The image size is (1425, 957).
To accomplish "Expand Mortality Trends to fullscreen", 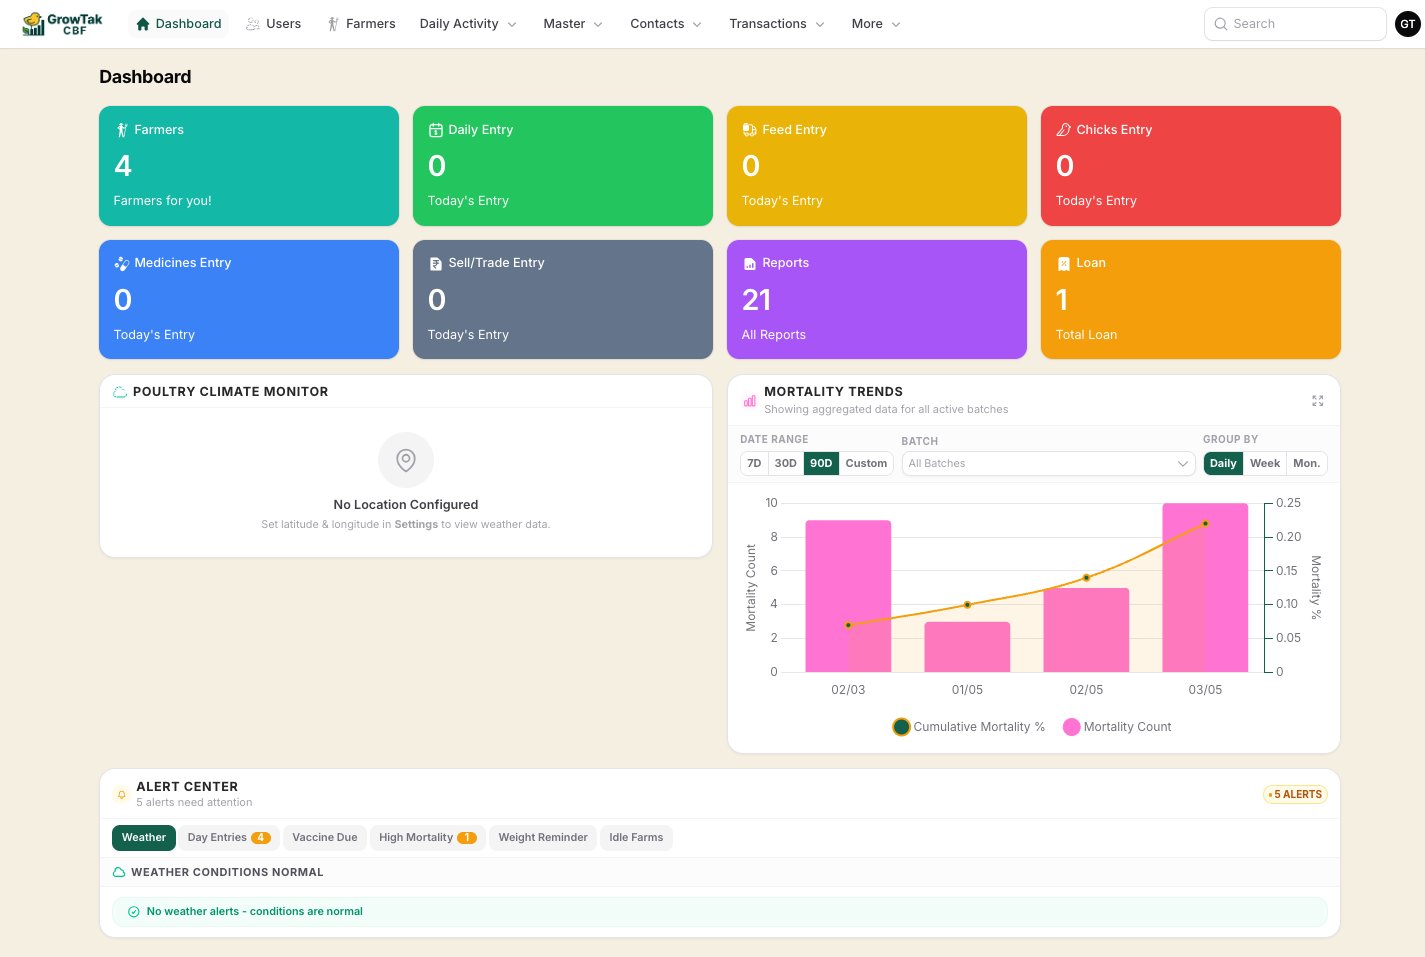I will pos(1318,401).
